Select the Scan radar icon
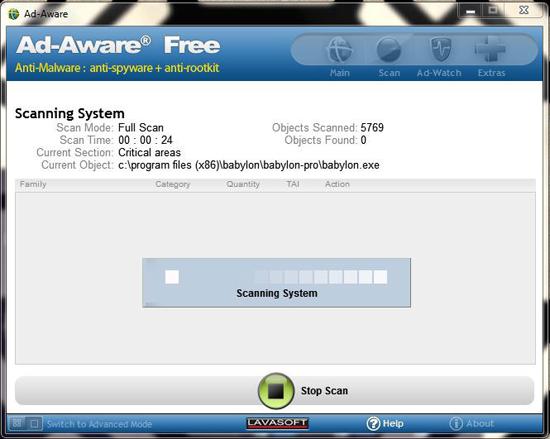Viewport: 550px width, 439px height. tap(389, 50)
